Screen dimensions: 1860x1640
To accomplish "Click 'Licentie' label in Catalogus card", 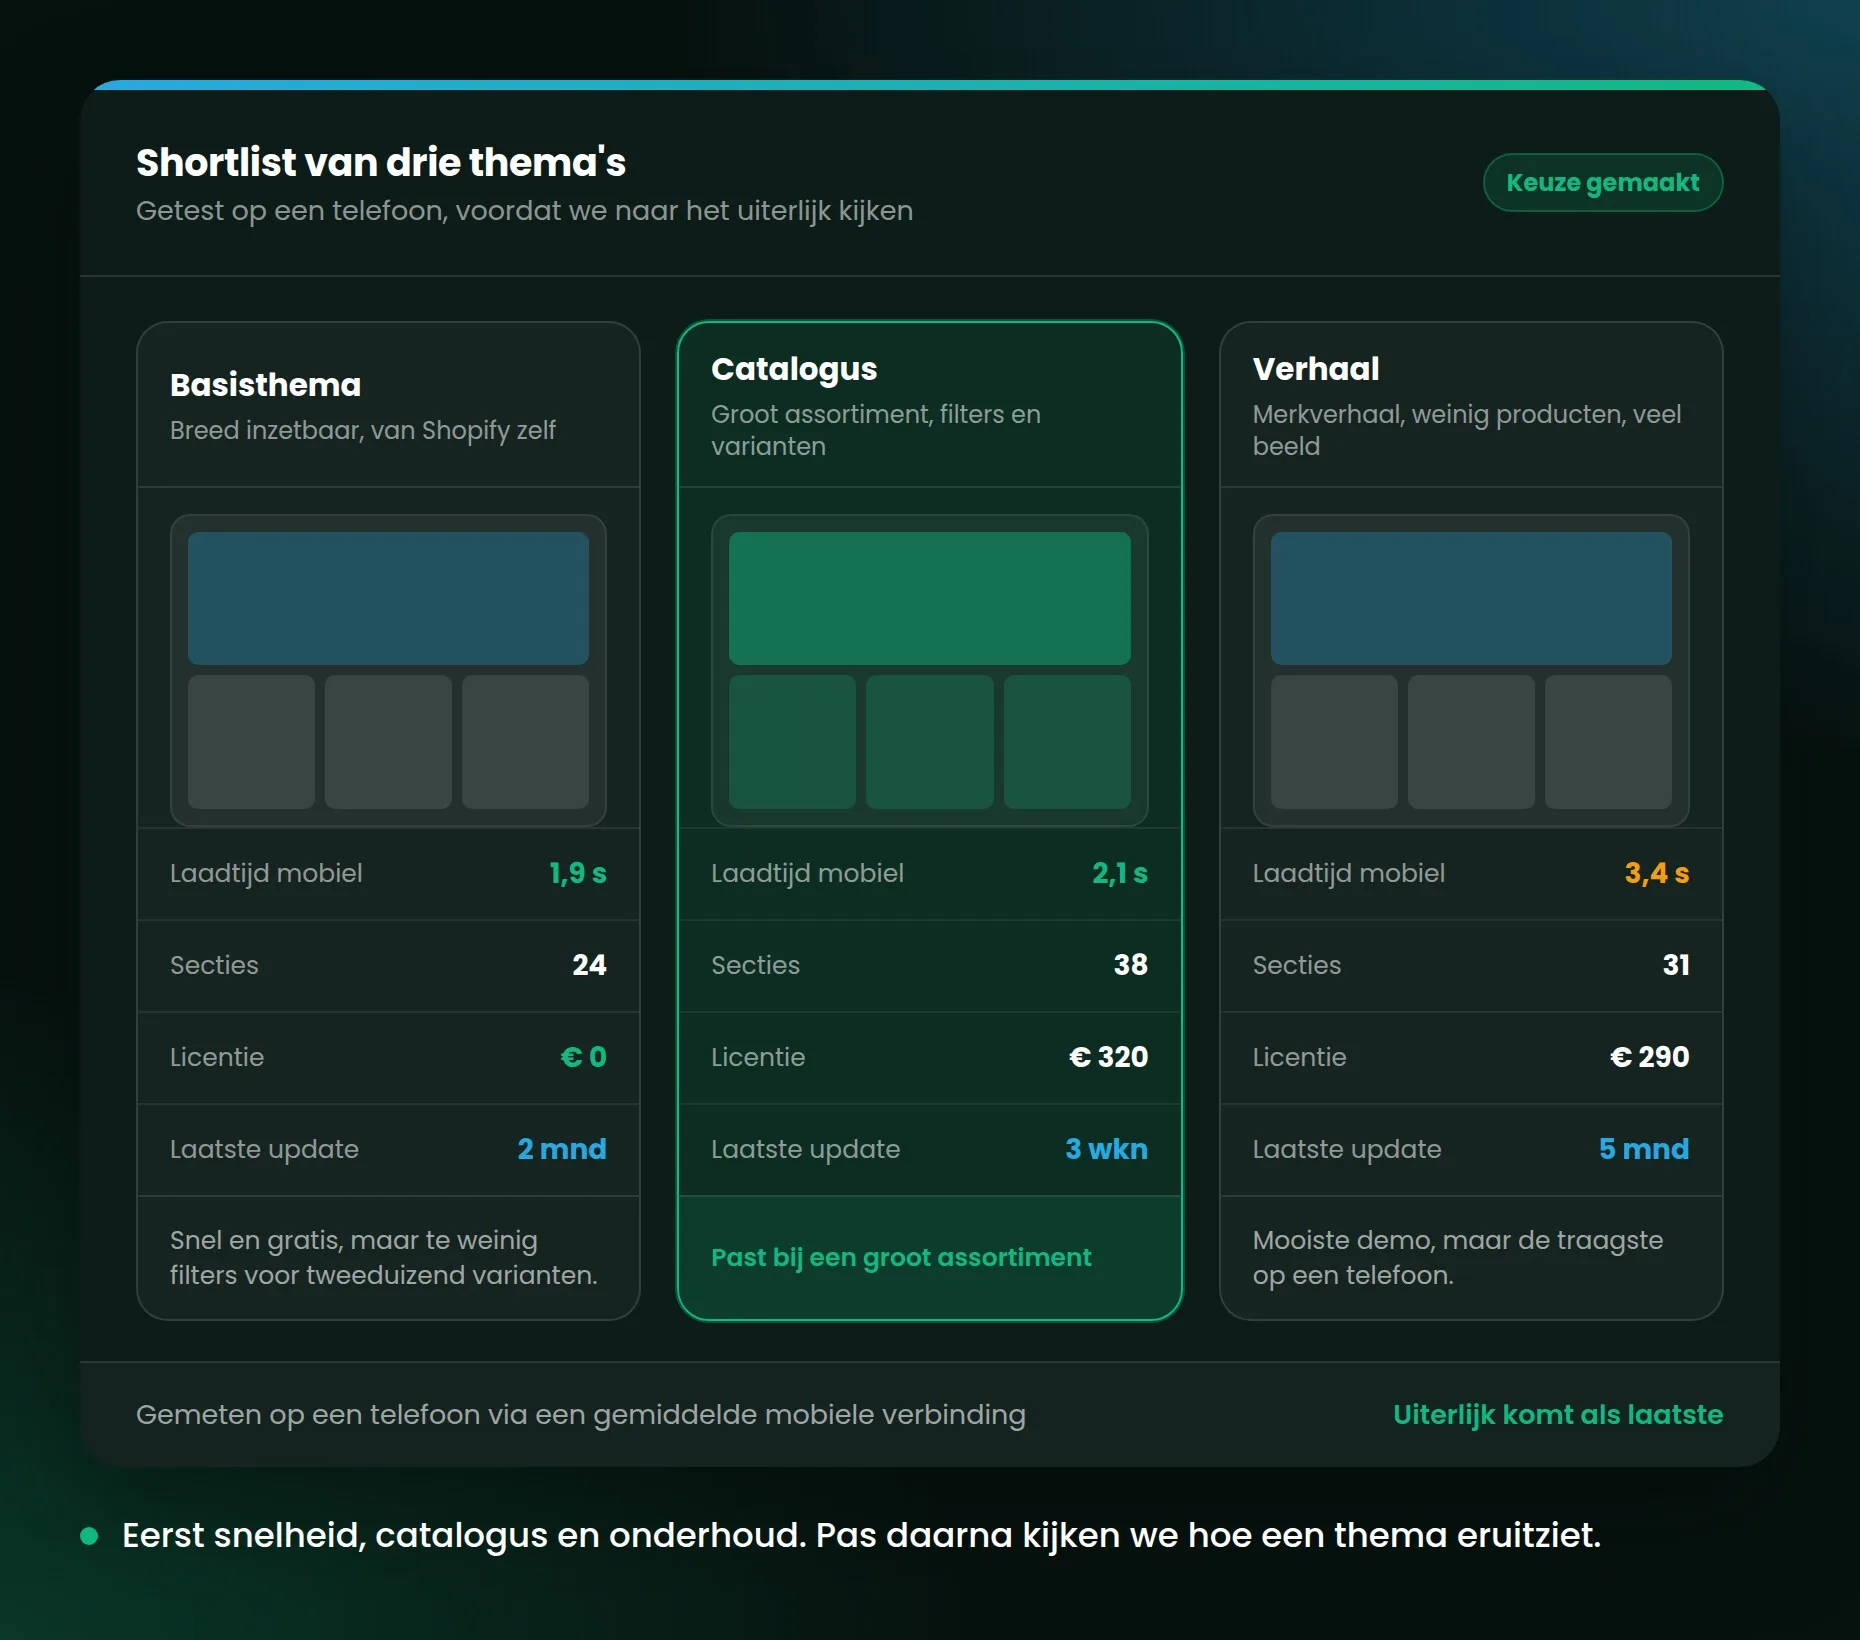I will (x=758, y=1057).
